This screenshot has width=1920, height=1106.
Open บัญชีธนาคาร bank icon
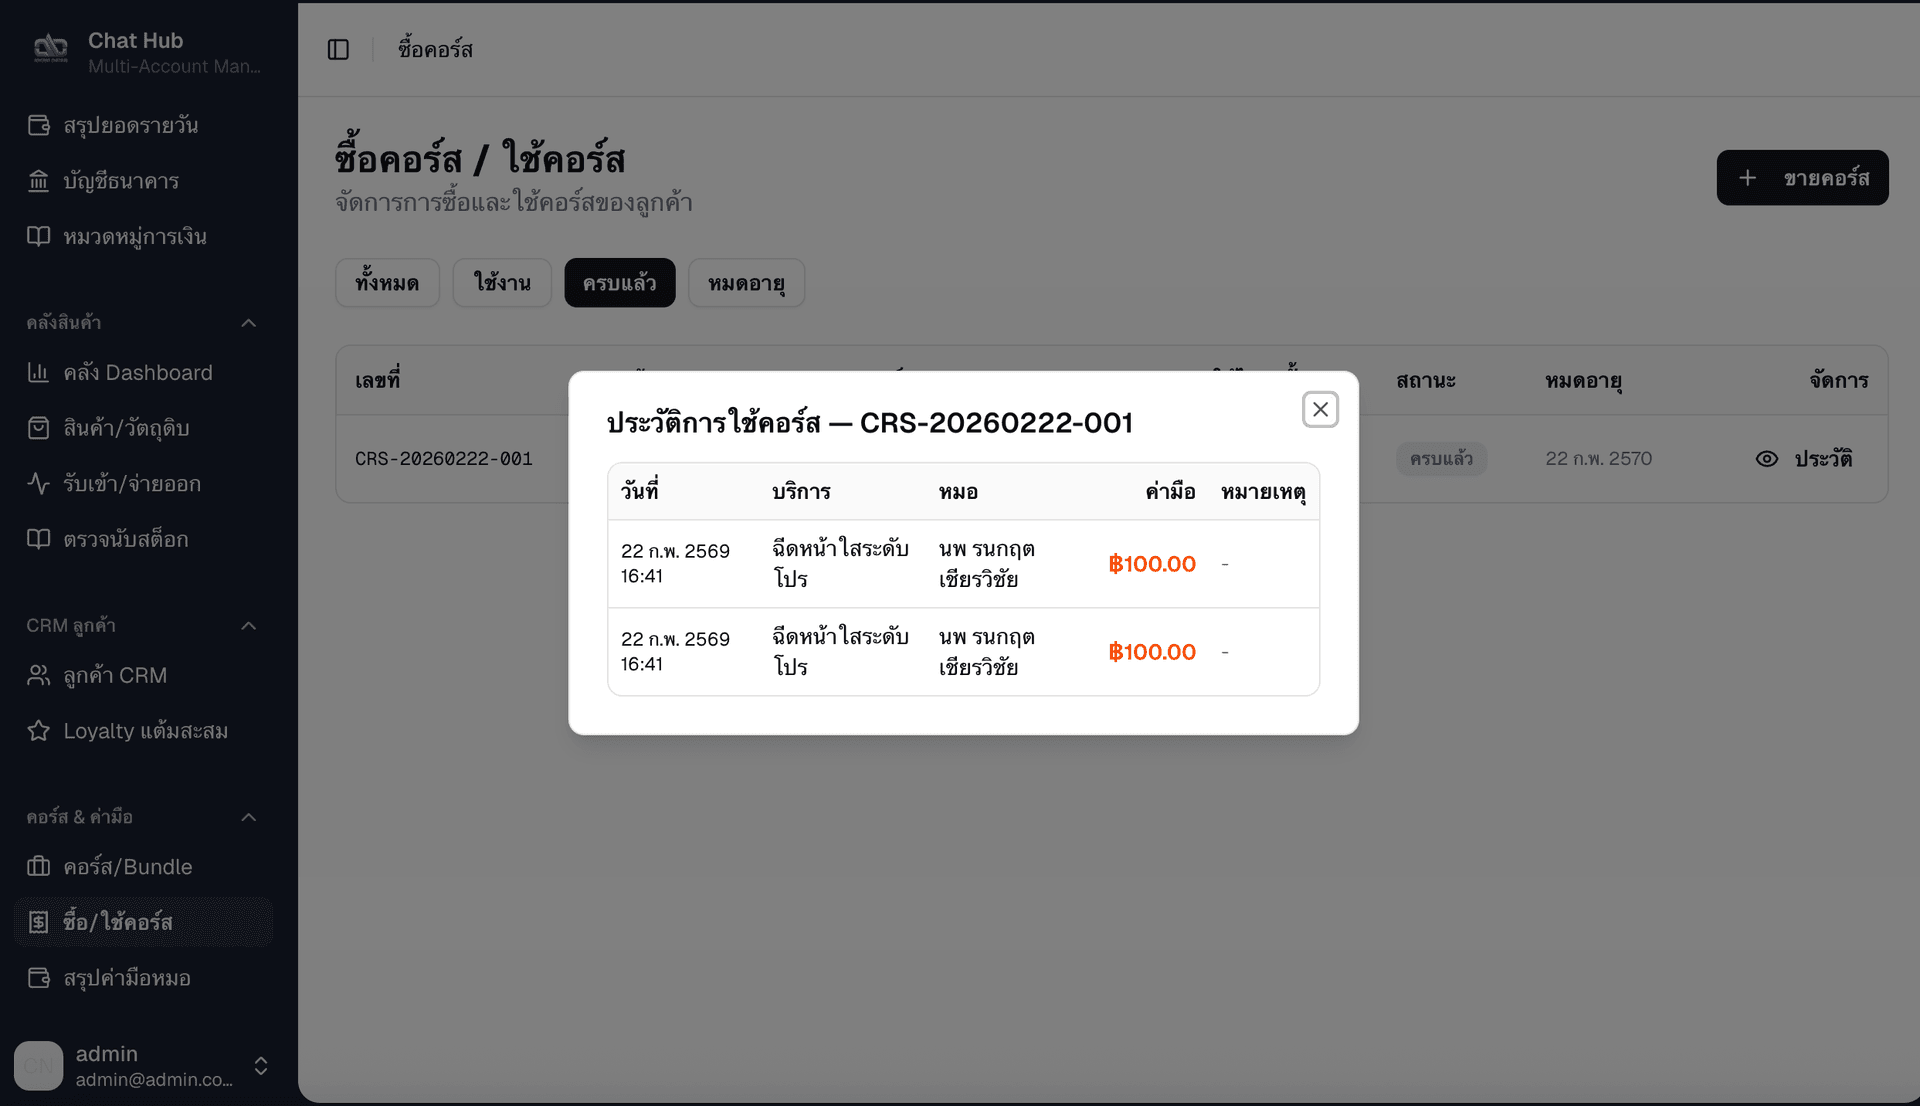pyautogui.click(x=38, y=181)
